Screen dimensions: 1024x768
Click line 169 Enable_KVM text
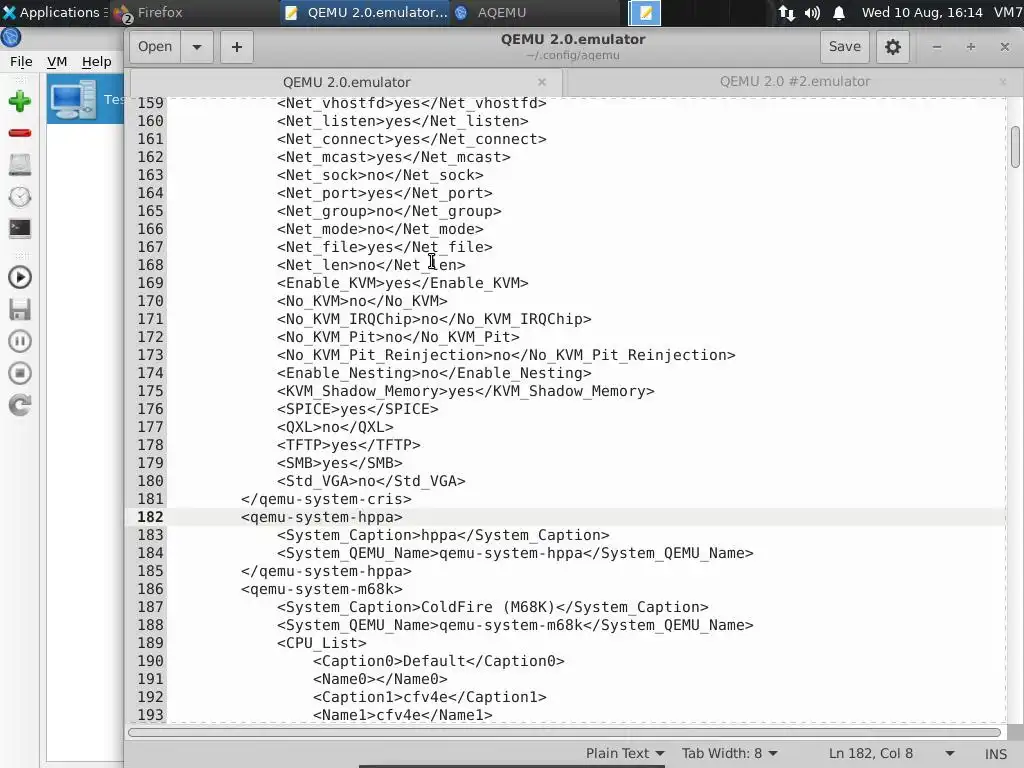click(402, 283)
